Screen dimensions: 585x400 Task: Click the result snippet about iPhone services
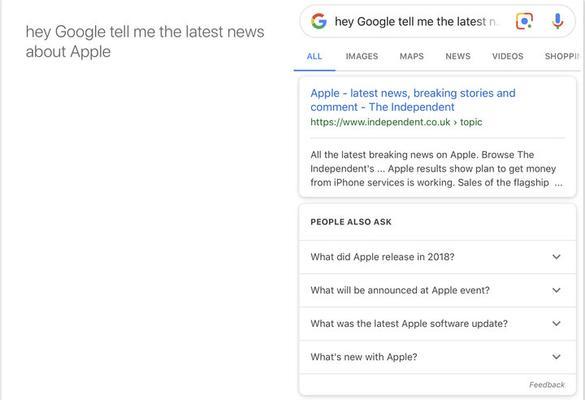click(437, 169)
